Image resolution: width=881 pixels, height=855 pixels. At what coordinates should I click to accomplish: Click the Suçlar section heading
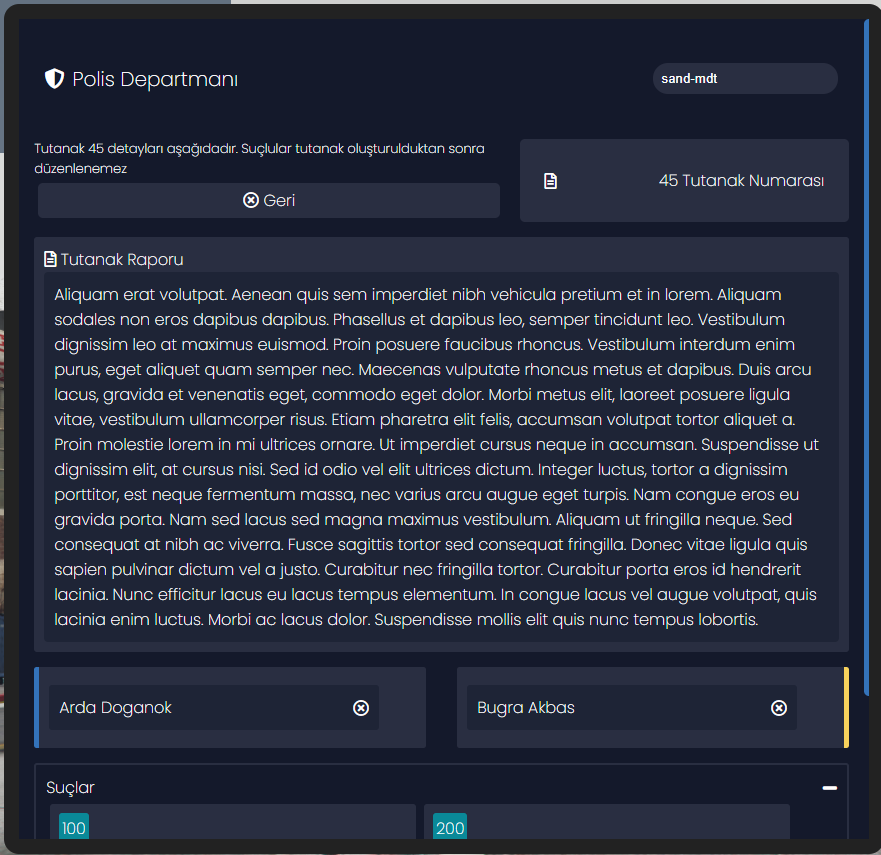(70, 788)
